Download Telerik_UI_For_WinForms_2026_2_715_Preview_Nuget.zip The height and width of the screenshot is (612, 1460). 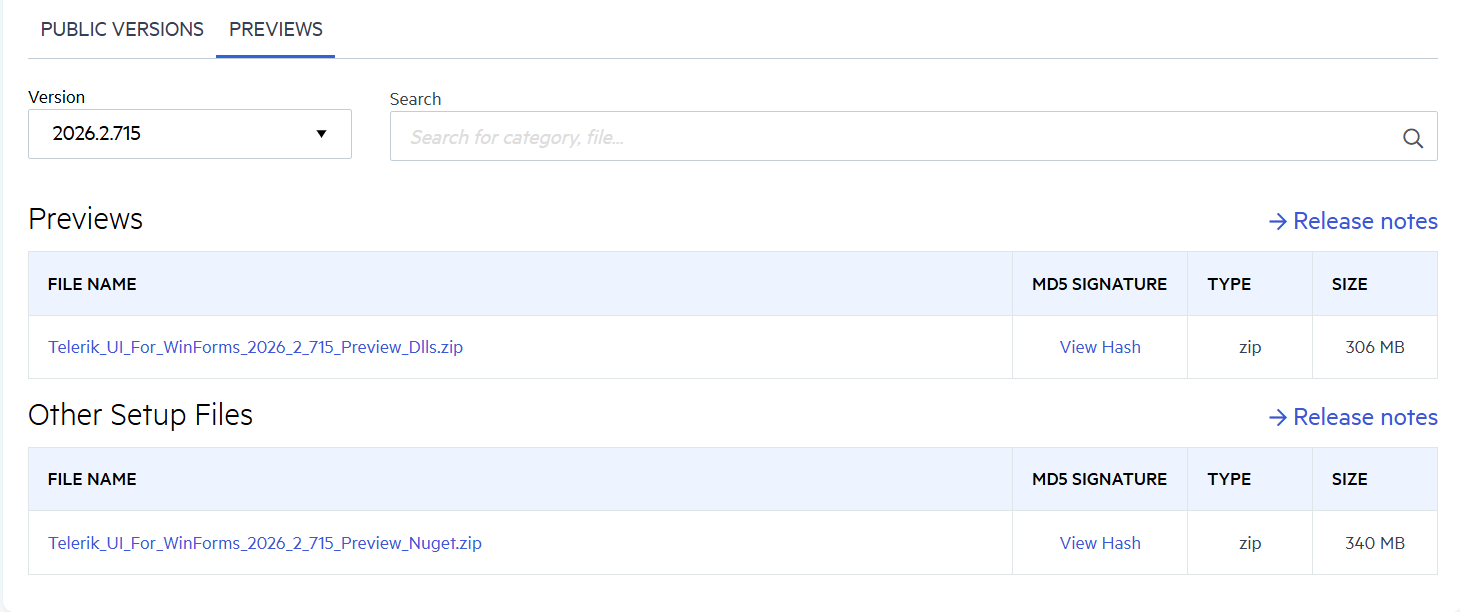pyautogui.click(x=265, y=543)
